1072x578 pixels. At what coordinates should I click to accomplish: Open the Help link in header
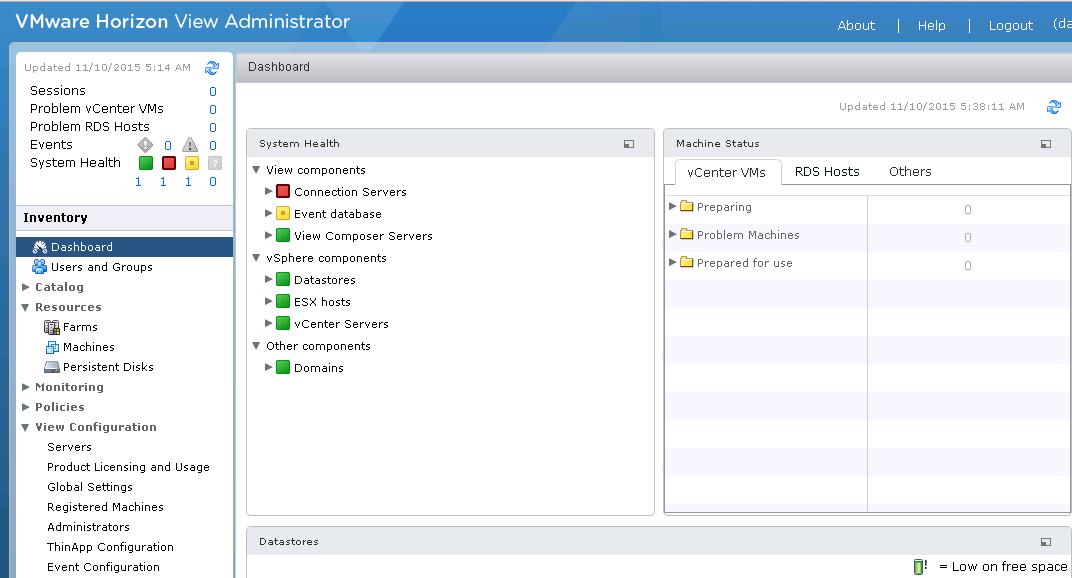tap(931, 26)
